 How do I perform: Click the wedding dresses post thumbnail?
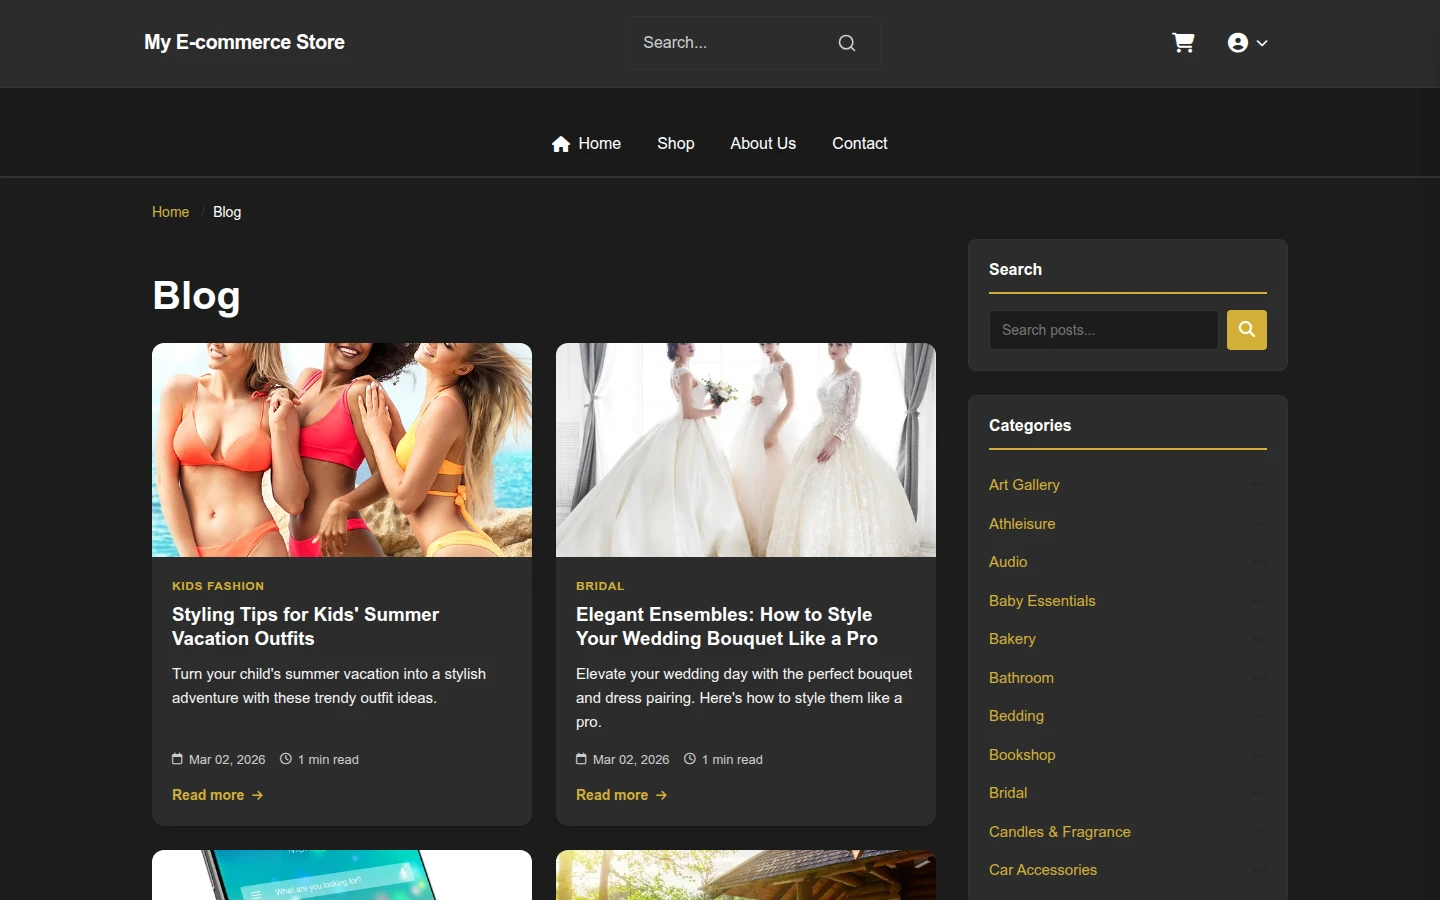[x=746, y=450]
